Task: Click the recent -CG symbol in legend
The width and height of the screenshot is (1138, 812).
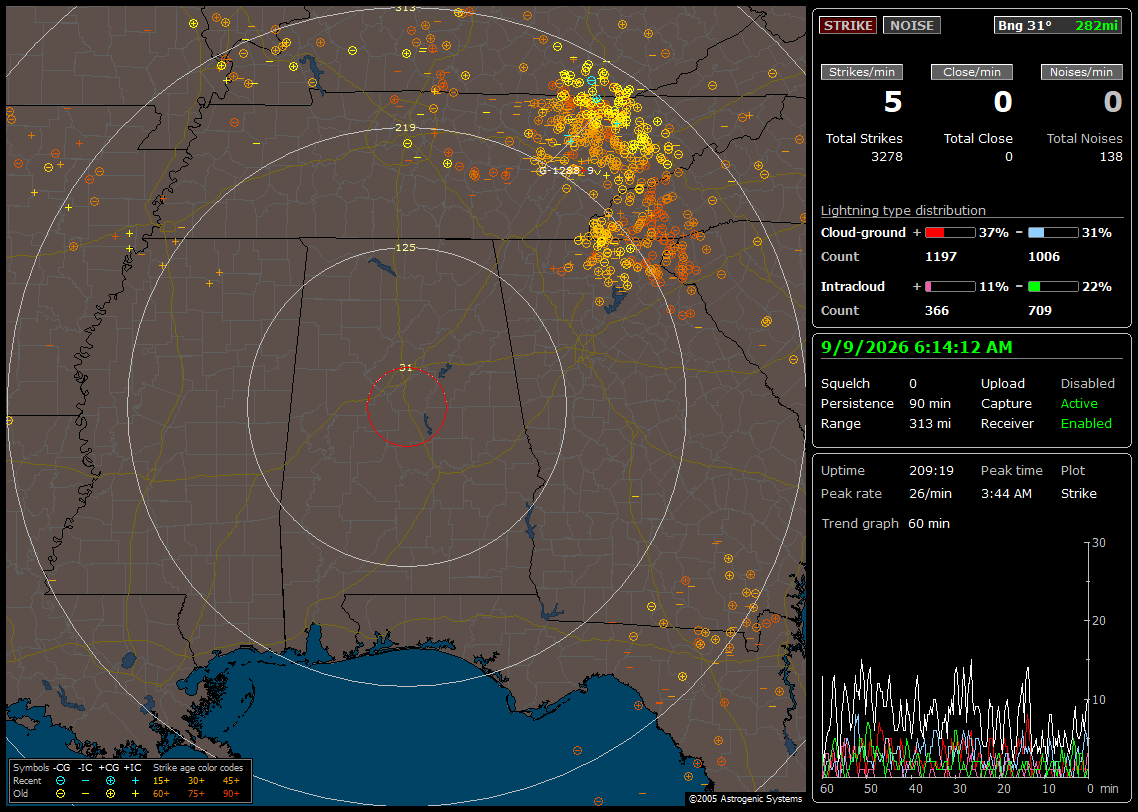Action: [x=60, y=781]
